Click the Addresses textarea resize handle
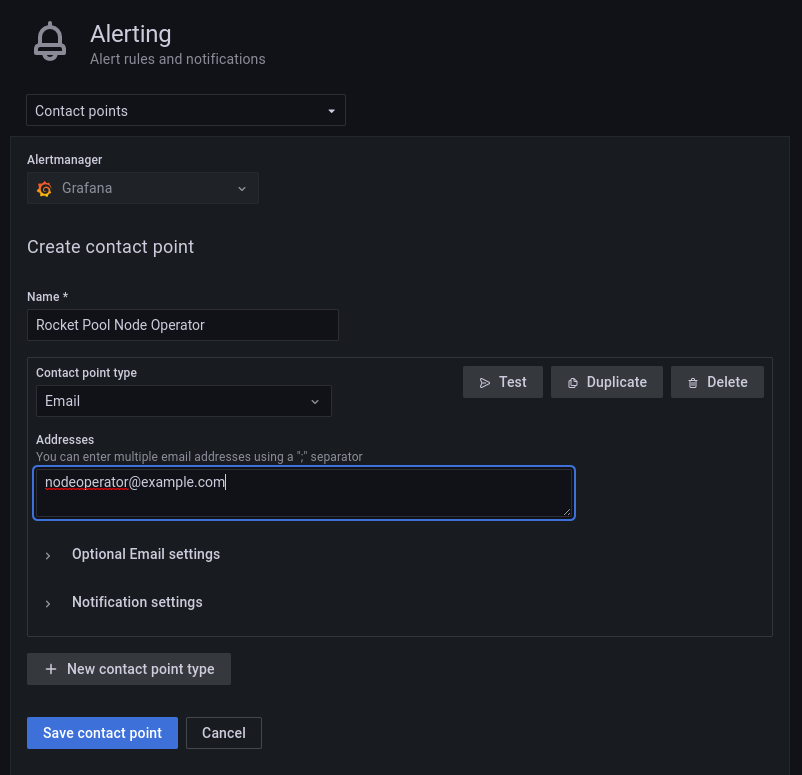802x775 pixels. point(567,511)
